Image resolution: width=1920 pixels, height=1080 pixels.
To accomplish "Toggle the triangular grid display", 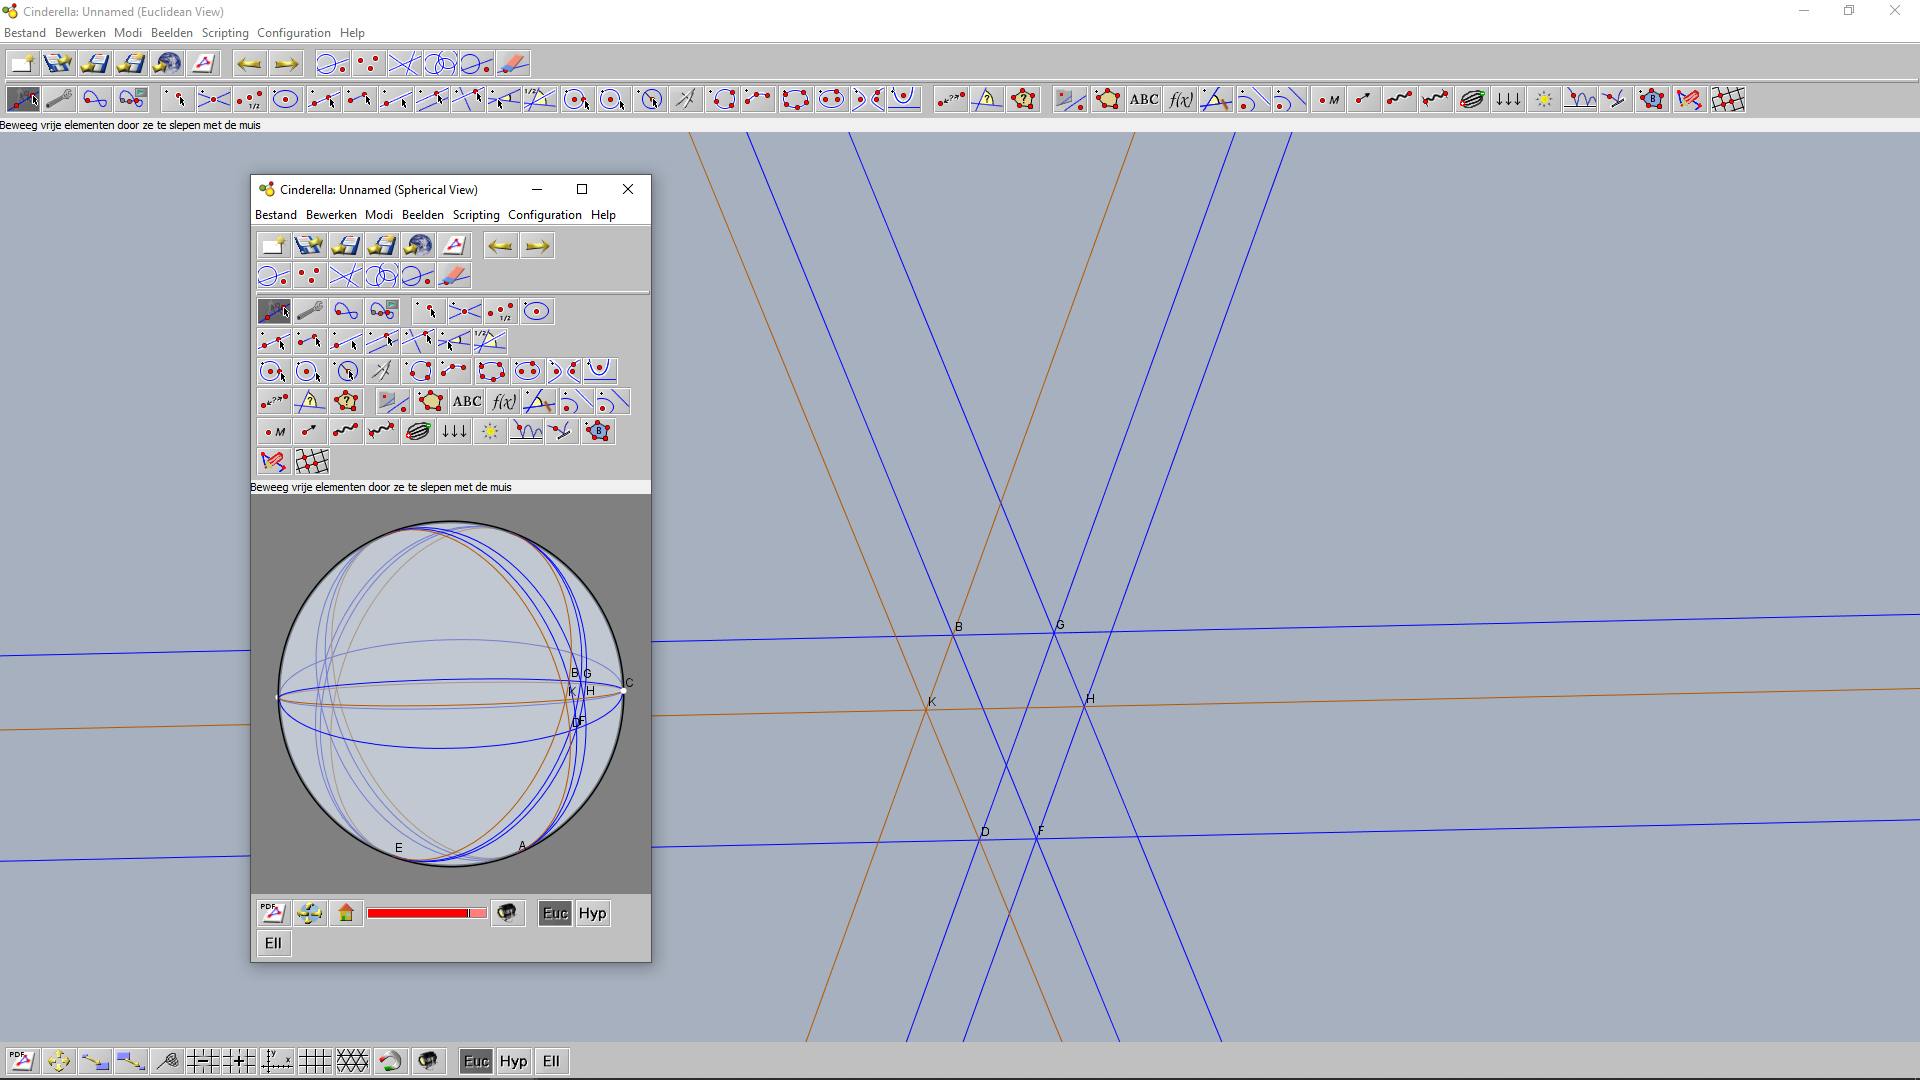I will coord(352,1061).
